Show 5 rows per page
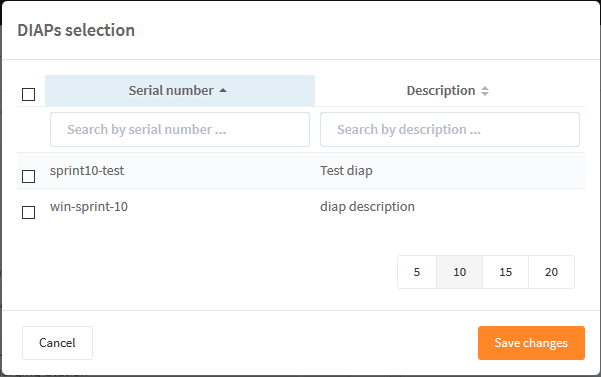This screenshot has width=601, height=377. (417, 272)
